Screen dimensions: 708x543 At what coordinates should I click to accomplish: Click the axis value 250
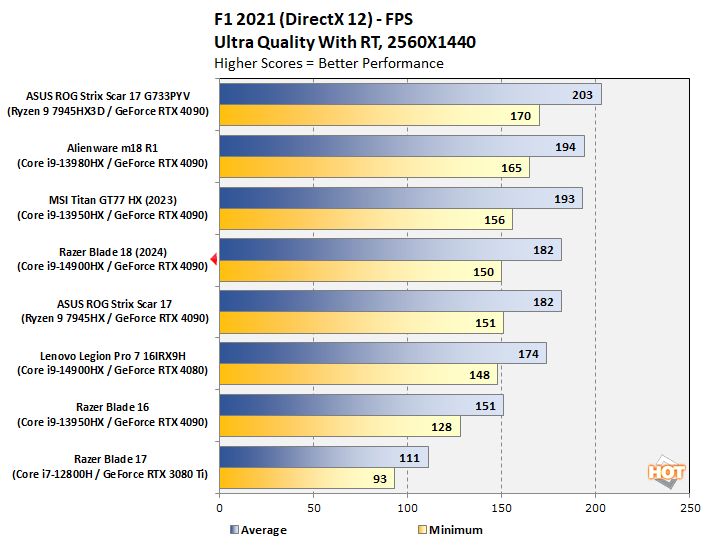(x=690, y=508)
